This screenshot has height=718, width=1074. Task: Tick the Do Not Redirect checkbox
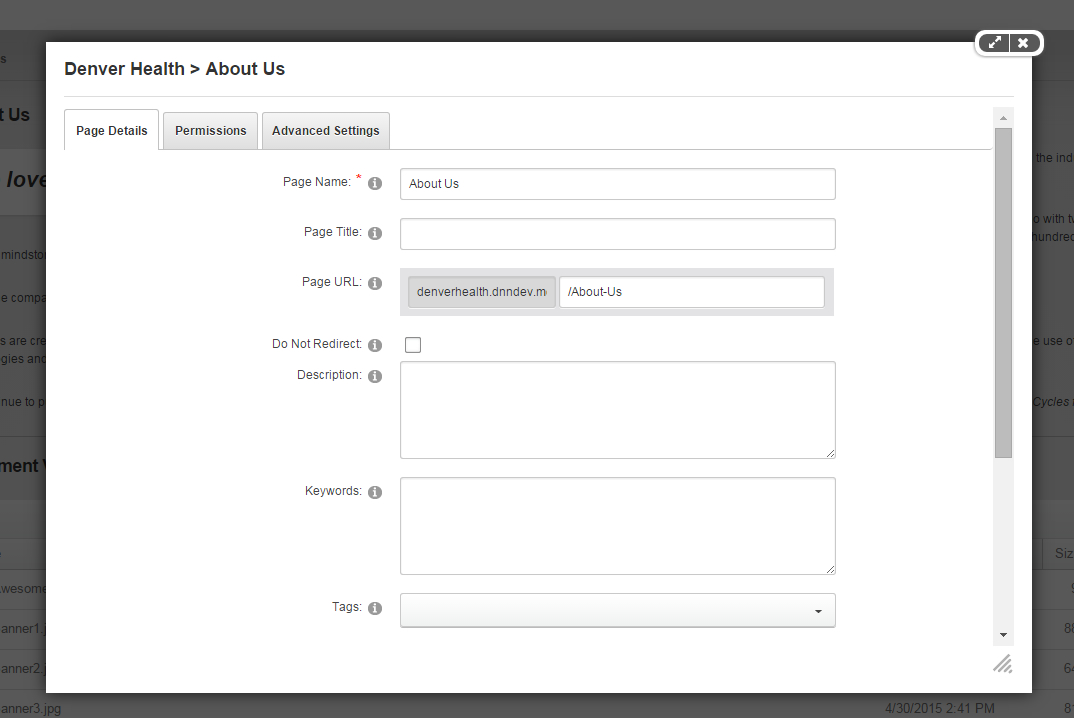tap(413, 345)
